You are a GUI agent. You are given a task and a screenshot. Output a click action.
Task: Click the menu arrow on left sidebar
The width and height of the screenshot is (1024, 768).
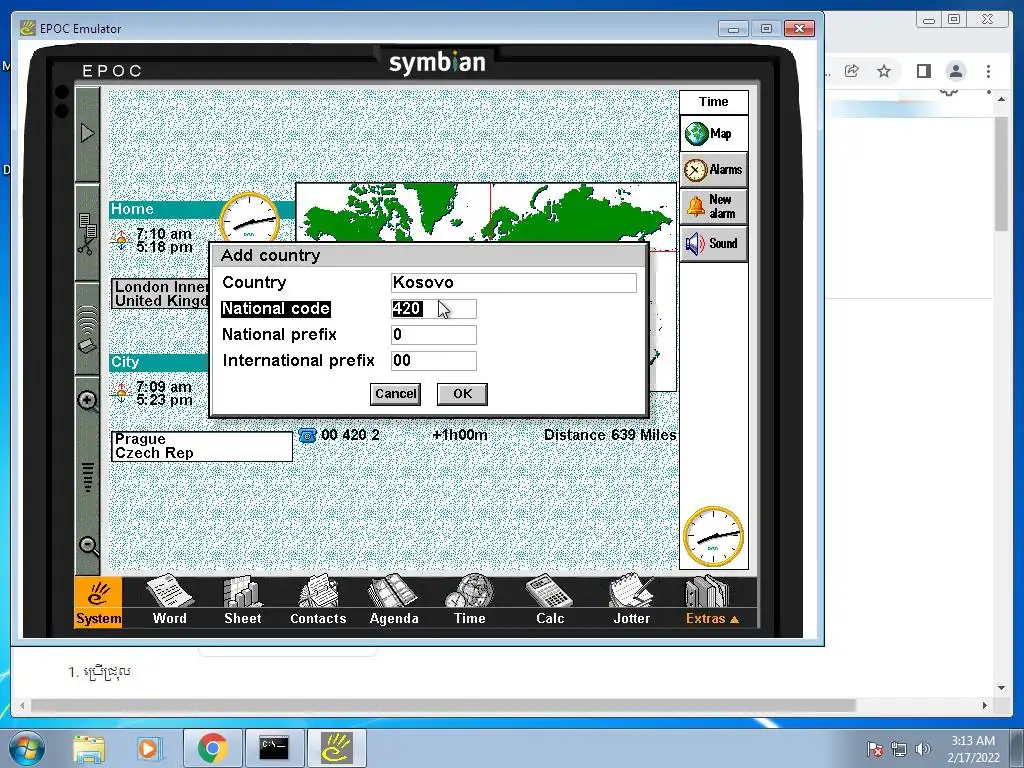pyautogui.click(x=88, y=134)
